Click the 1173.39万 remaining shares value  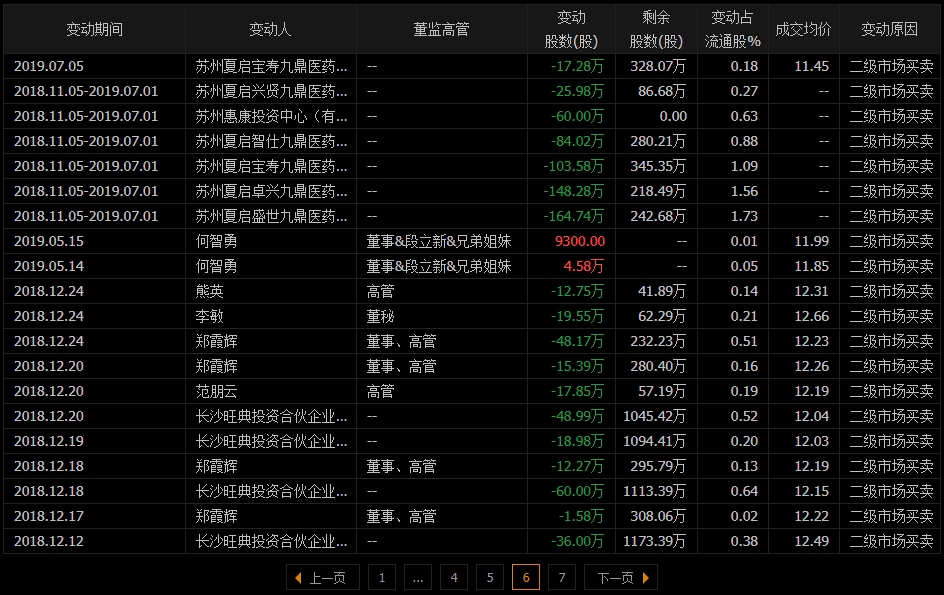coord(654,541)
